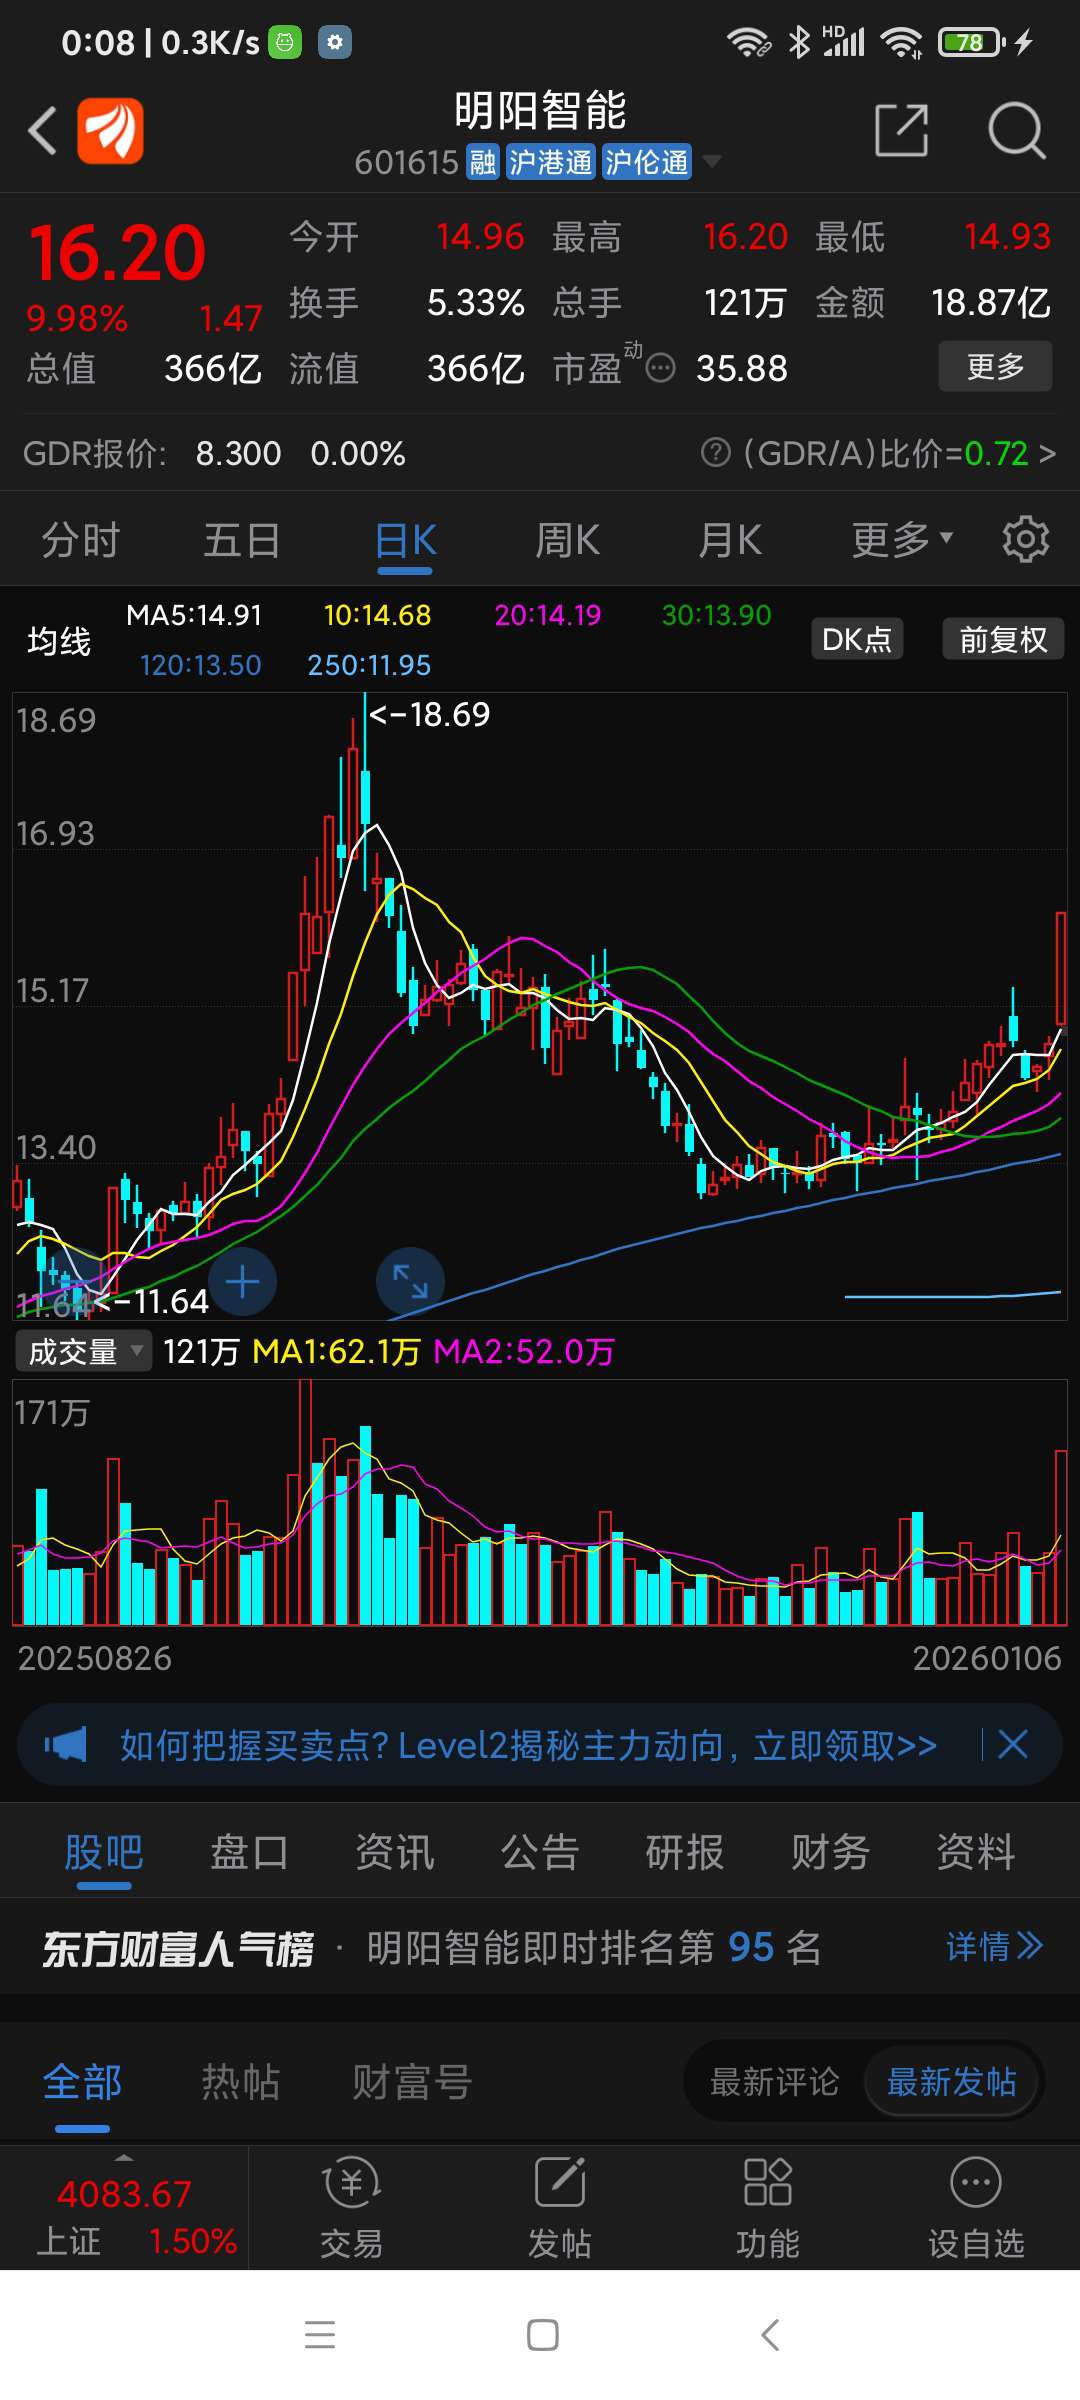Image resolution: width=1080 pixels, height=2400 pixels.
Task: Tap the back arrow icon
Action: (42, 130)
